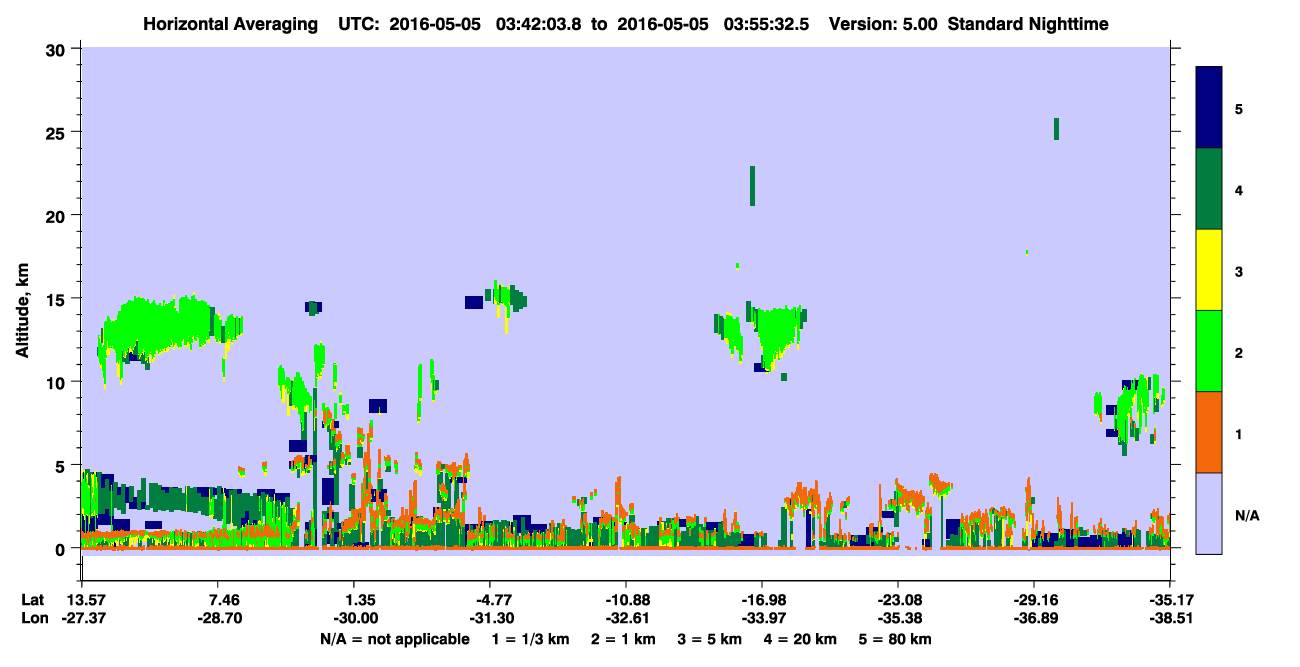Click the latitude value -23.08
The height and width of the screenshot is (667, 1300).
[x=897, y=600]
